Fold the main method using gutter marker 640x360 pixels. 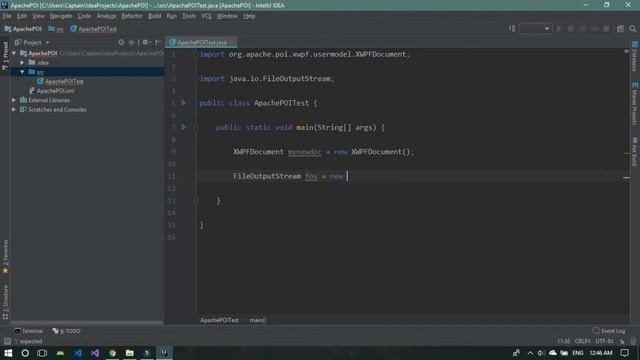click(196, 128)
